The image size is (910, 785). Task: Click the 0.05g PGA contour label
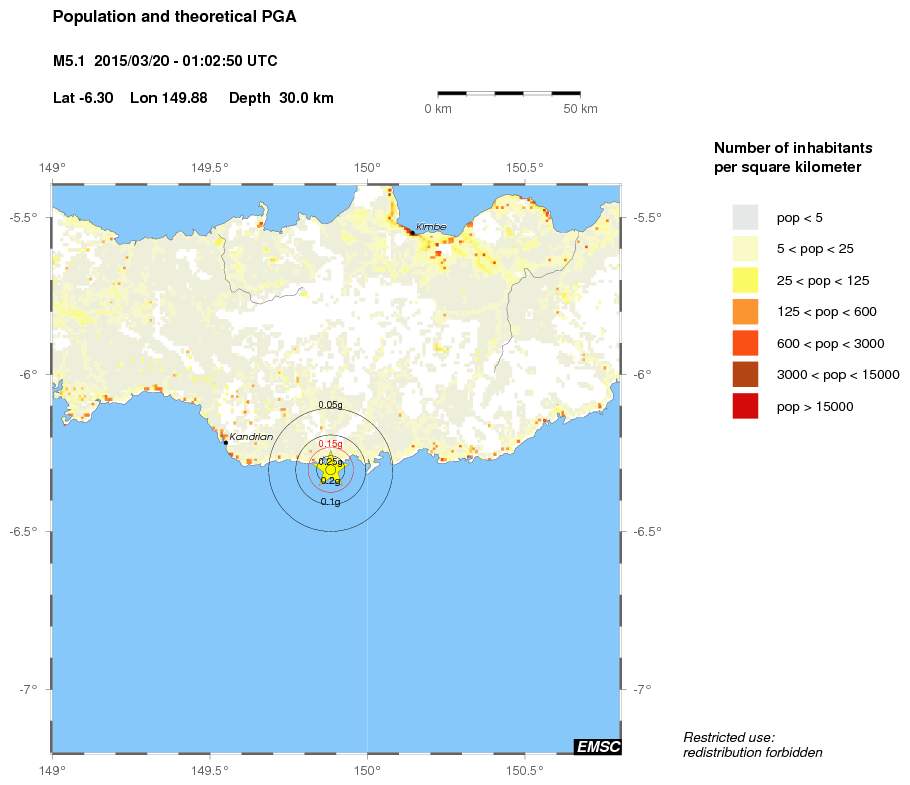(x=330, y=405)
